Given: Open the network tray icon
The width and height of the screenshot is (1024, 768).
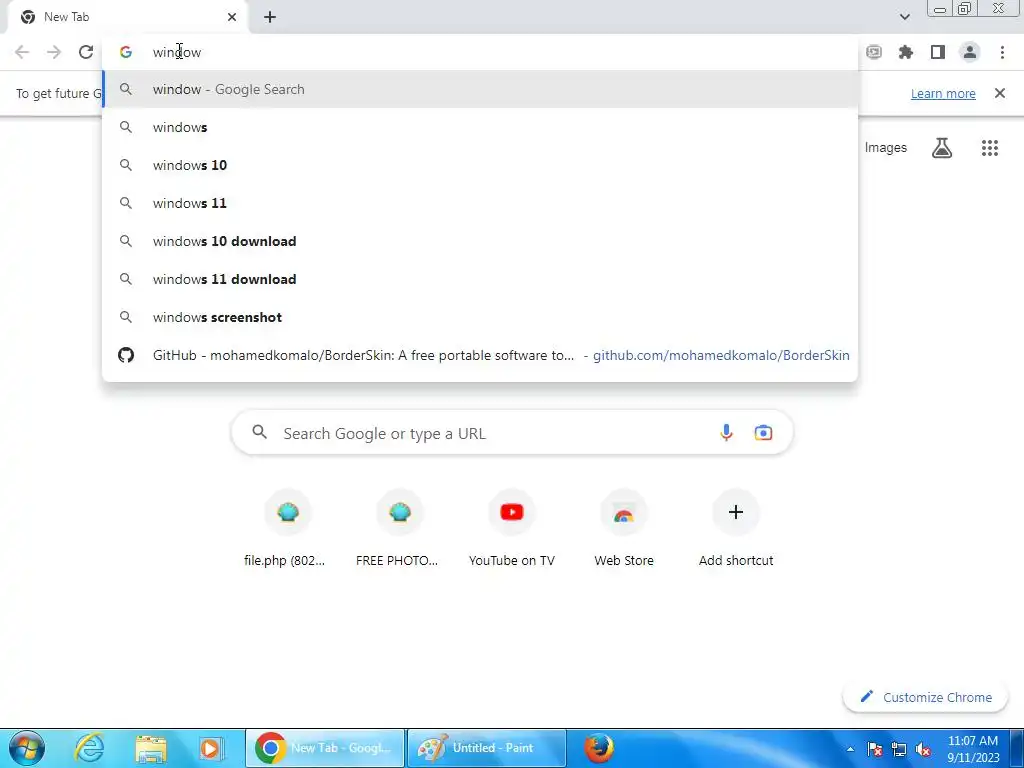Looking at the screenshot, I should coord(899,749).
